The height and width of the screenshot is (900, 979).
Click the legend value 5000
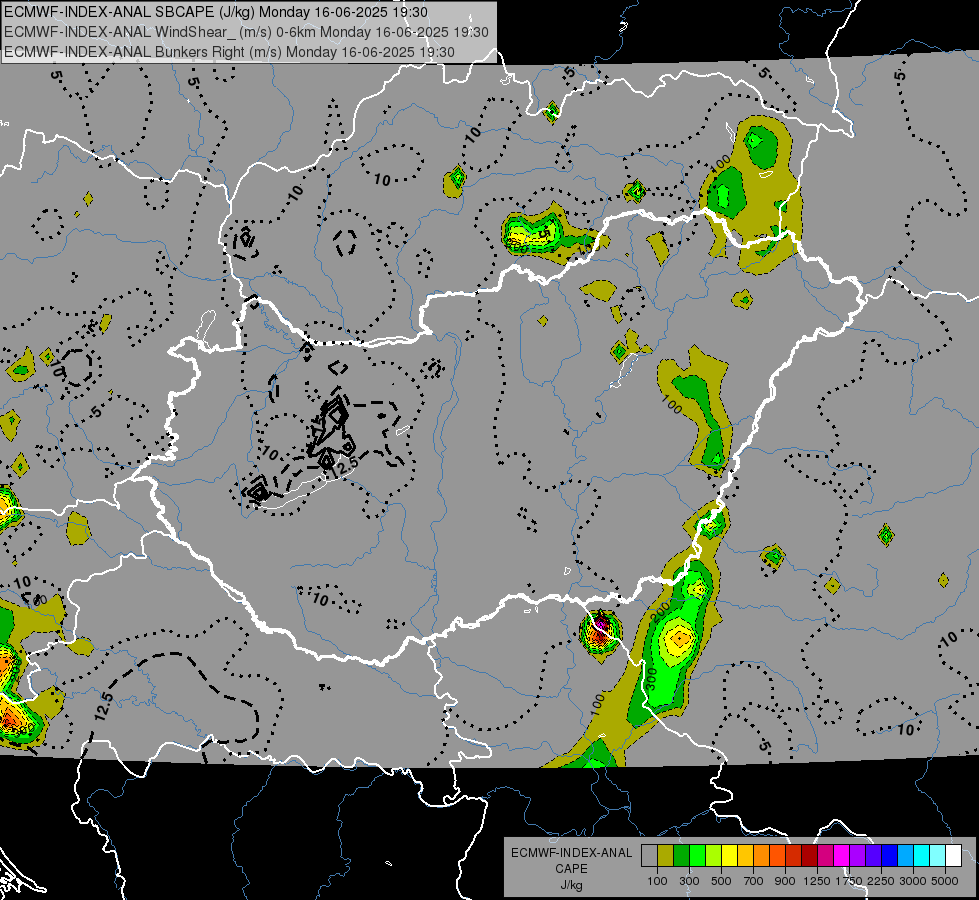[x=945, y=881]
